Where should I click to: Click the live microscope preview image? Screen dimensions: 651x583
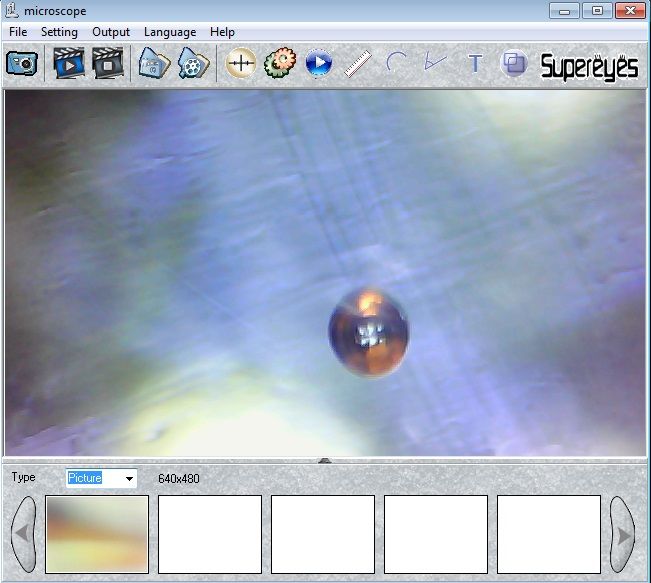click(x=325, y=273)
